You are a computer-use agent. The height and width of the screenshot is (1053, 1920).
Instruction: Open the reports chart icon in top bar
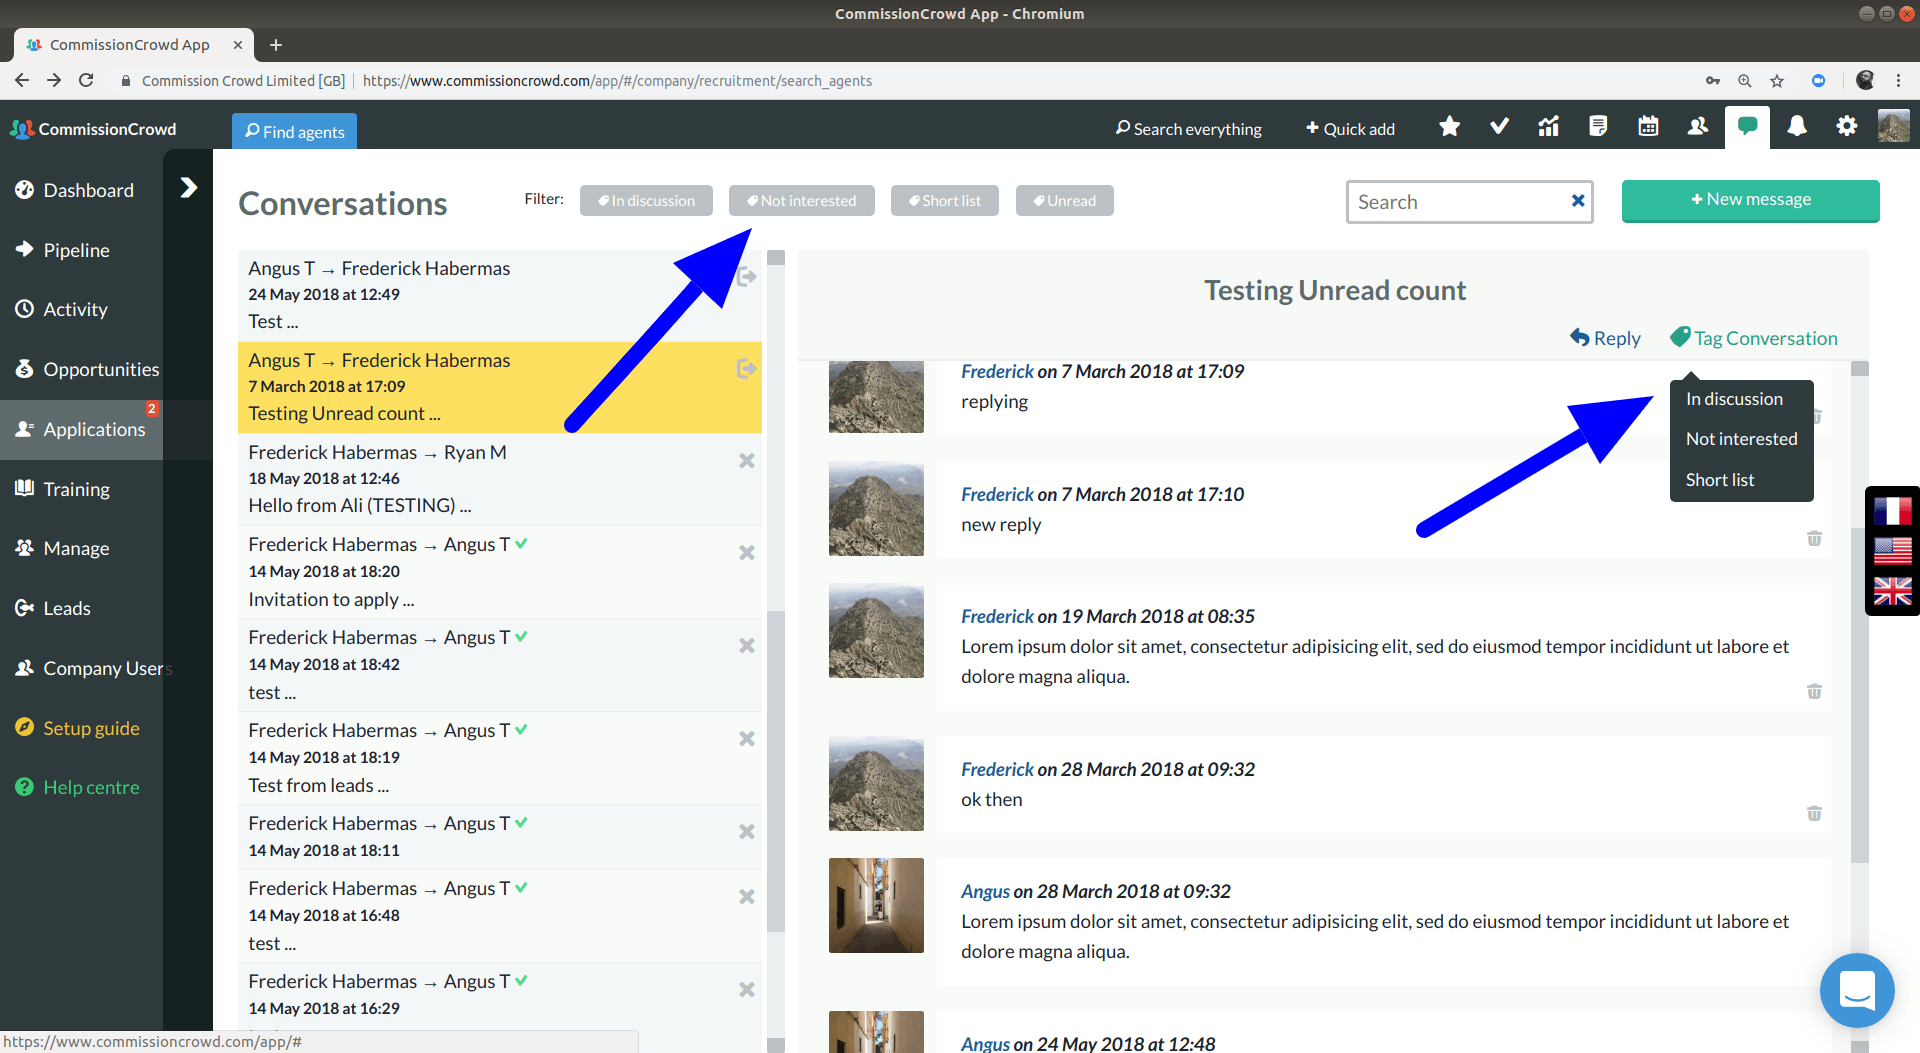[x=1548, y=127]
